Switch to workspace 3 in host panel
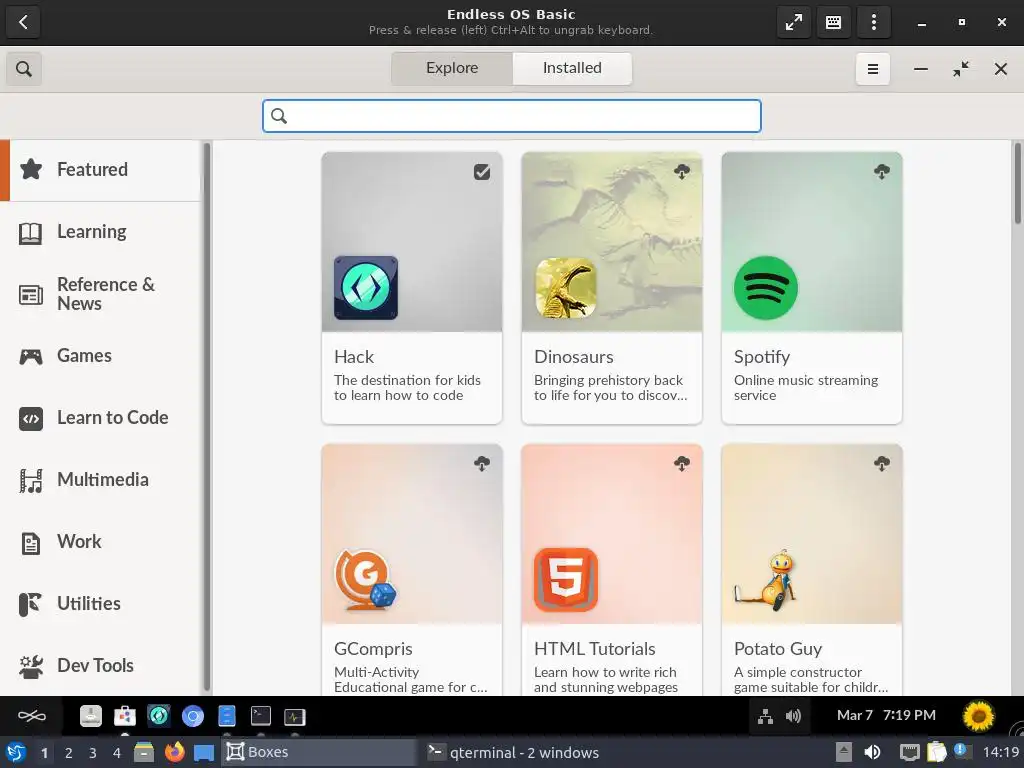The image size is (1024, 768). 93,753
